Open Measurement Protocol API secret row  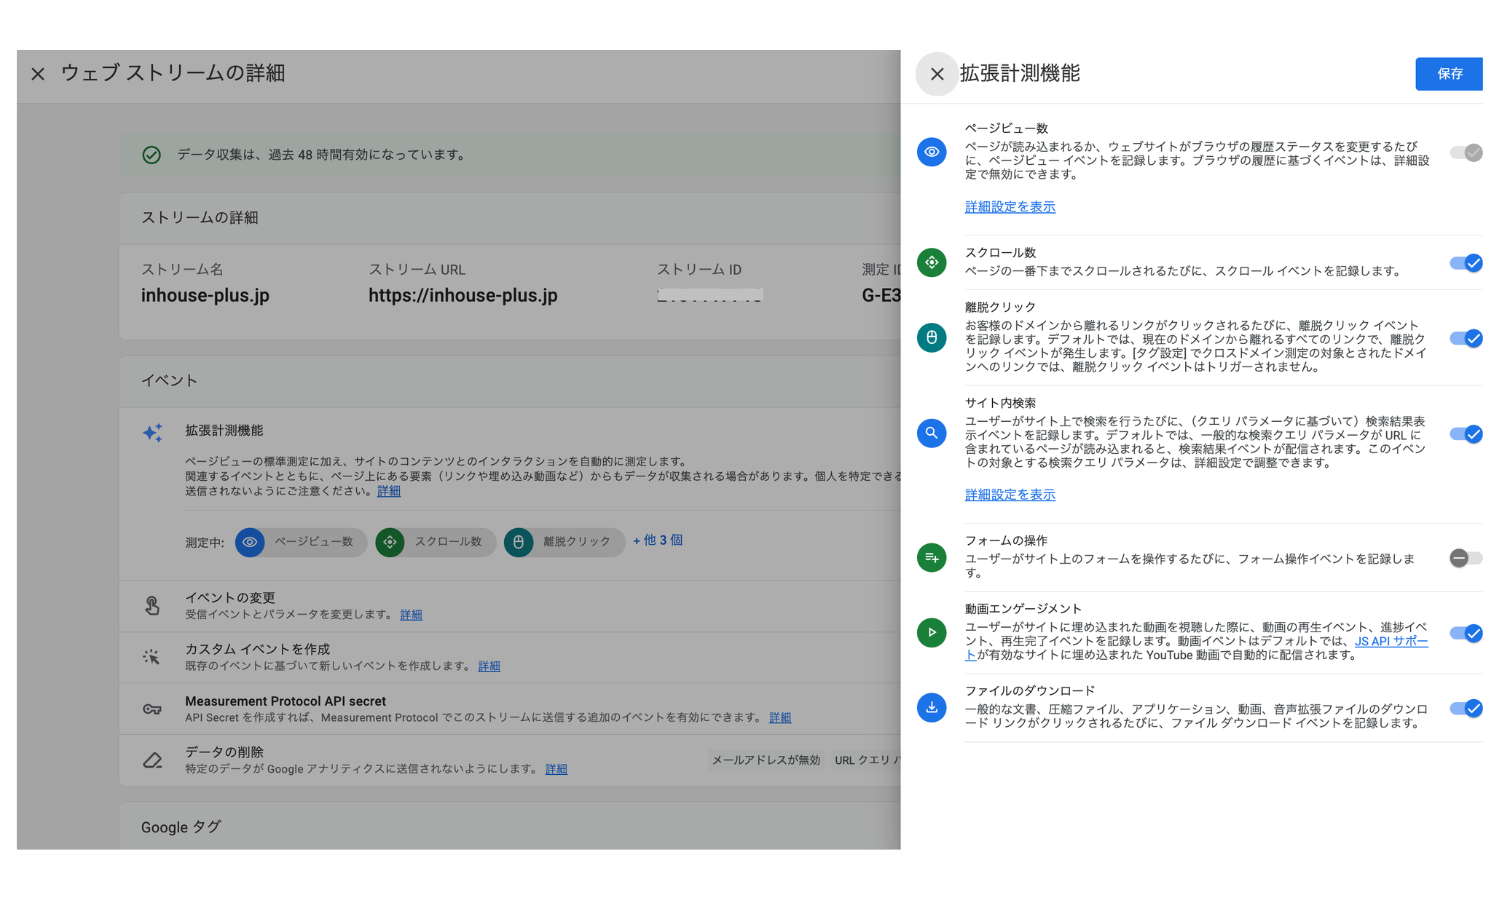click(510, 709)
